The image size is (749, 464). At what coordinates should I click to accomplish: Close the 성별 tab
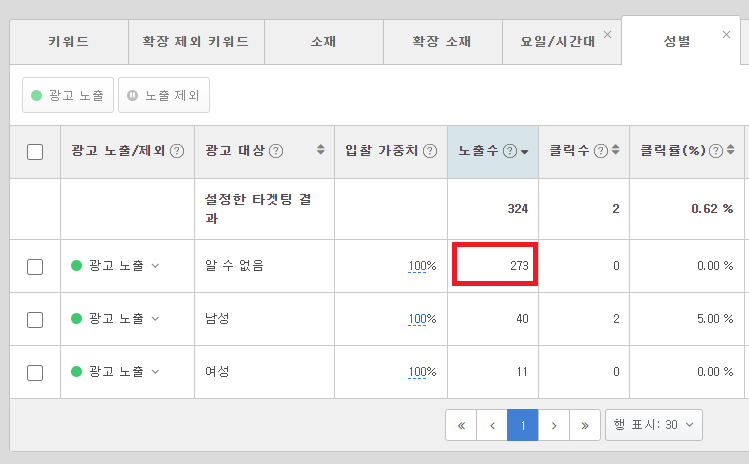click(x=726, y=35)
